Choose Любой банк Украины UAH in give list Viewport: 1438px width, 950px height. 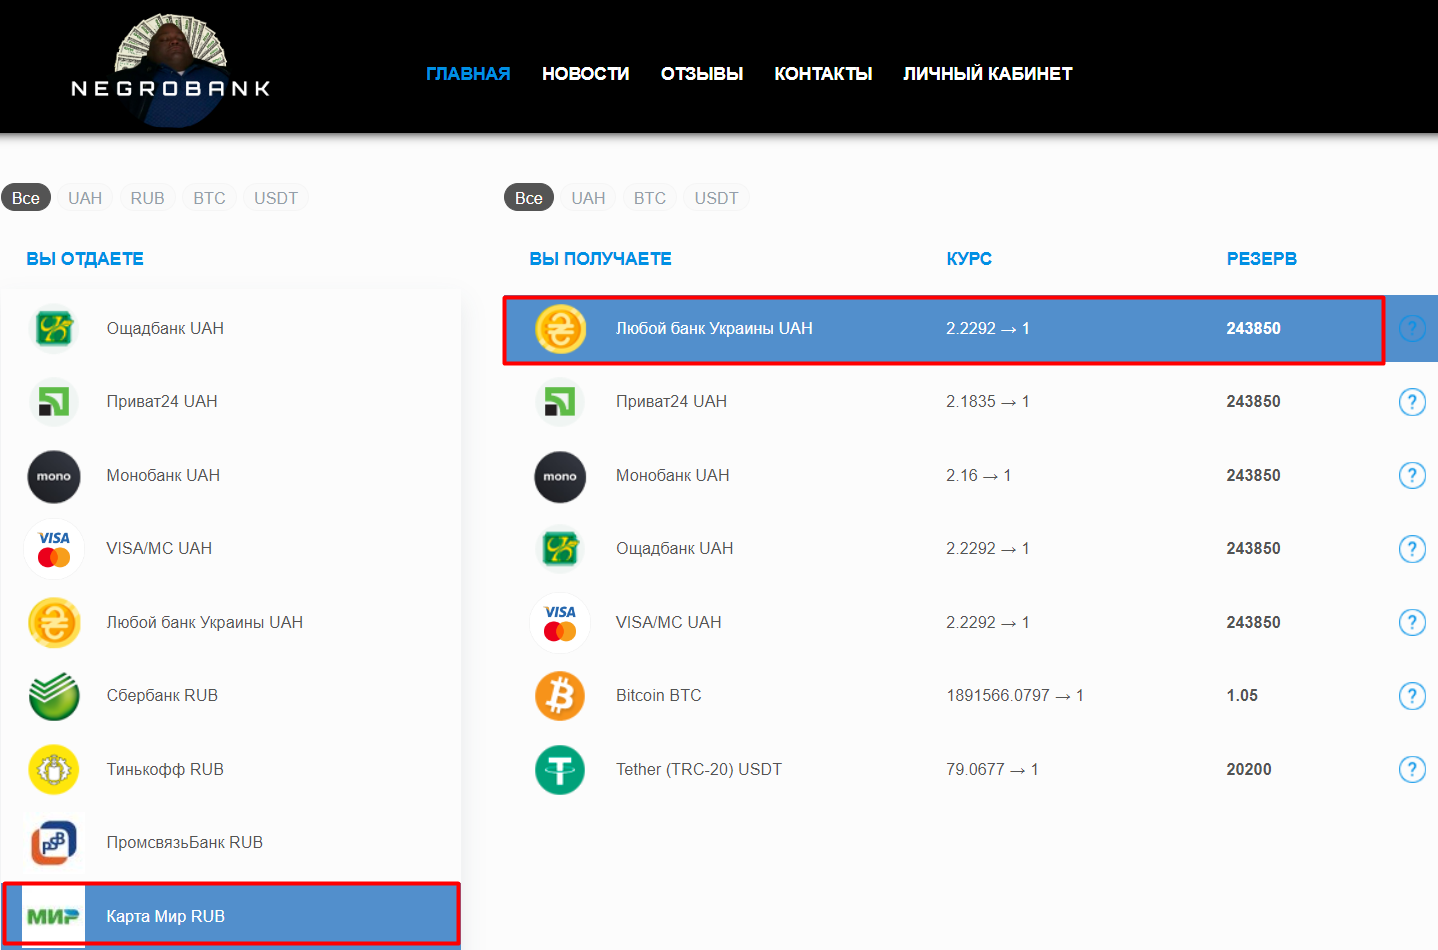pos(205,622)
